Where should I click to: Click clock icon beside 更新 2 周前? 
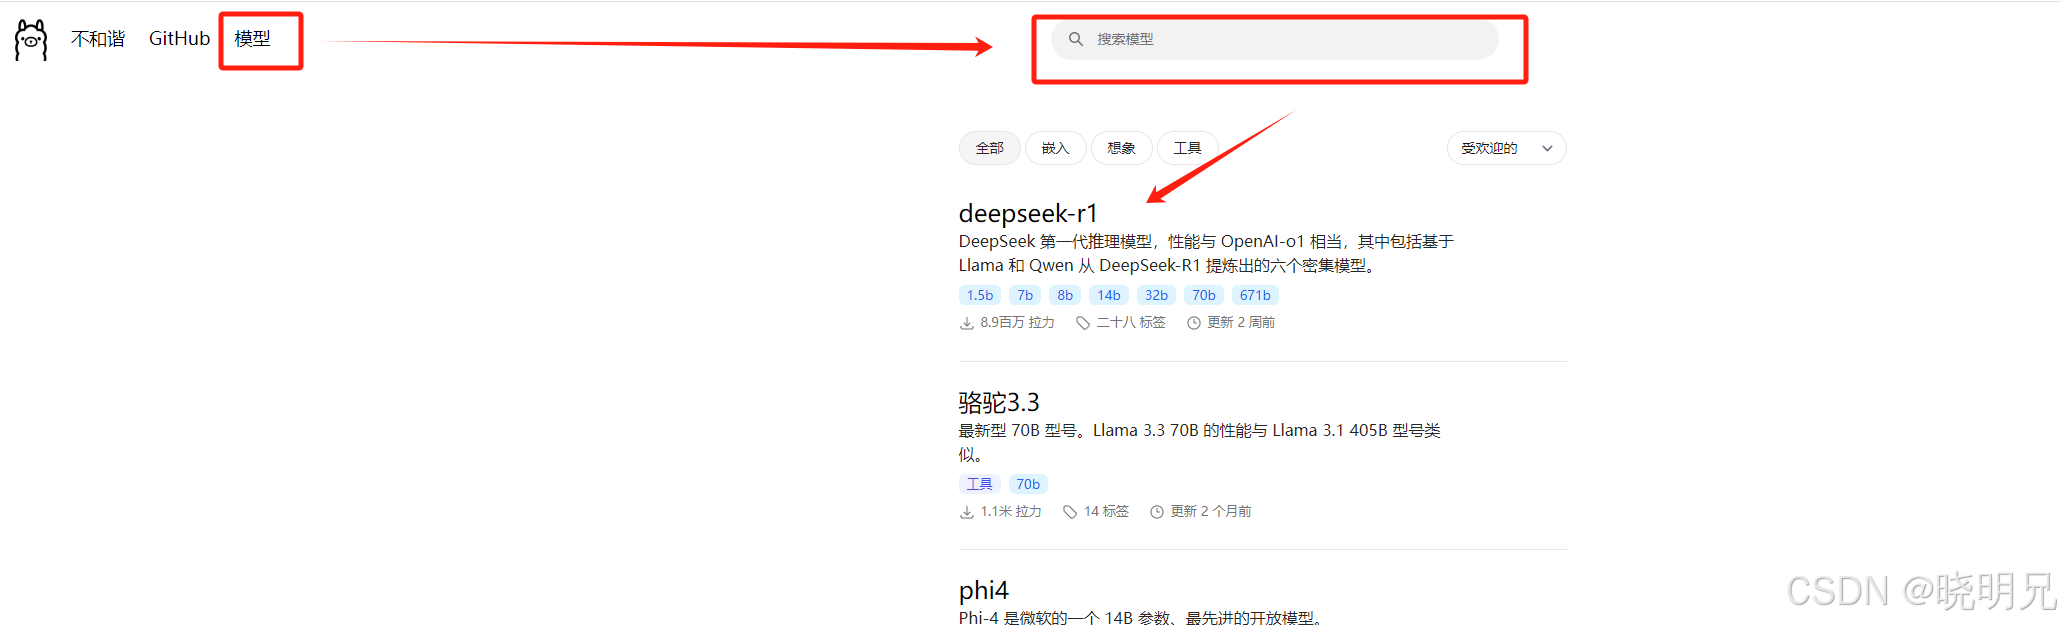click(1194, 323)
